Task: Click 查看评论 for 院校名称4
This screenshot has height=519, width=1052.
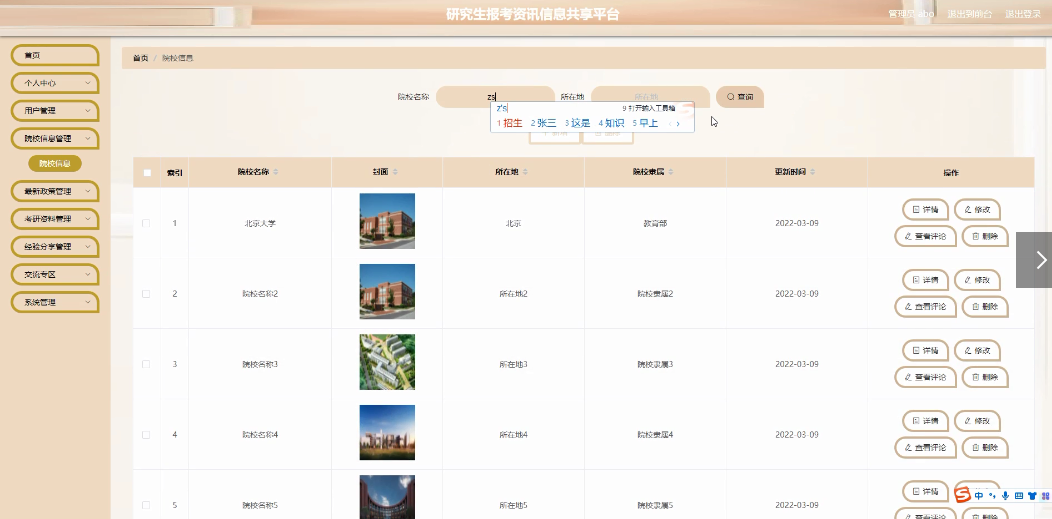Action: coord(925,447)
